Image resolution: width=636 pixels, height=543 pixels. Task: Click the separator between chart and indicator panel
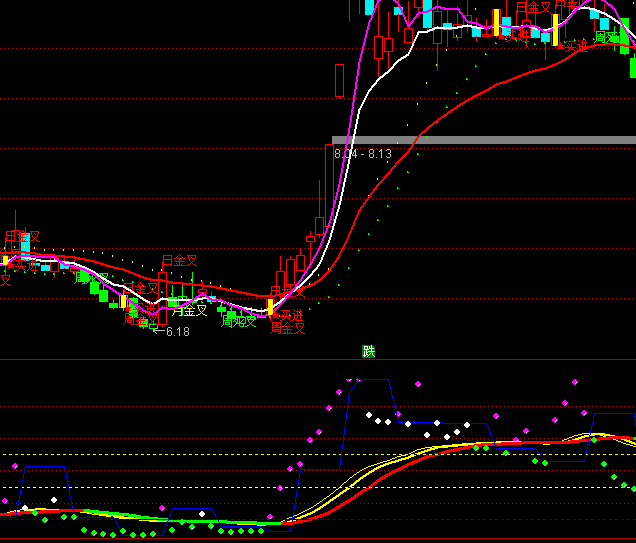click(200, 359)
